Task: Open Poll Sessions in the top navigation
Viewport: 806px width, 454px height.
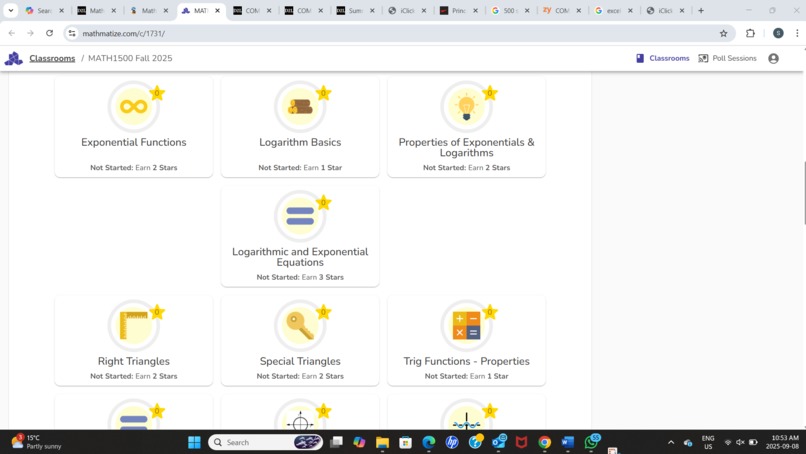Action: 727,59
